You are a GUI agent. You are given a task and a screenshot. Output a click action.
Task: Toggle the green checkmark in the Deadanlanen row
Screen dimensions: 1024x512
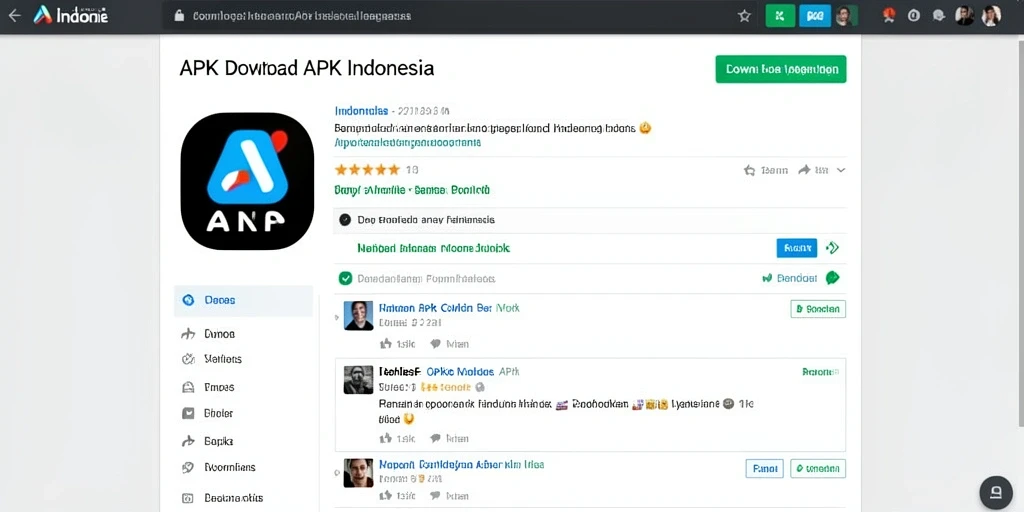(x=345, y=279)
